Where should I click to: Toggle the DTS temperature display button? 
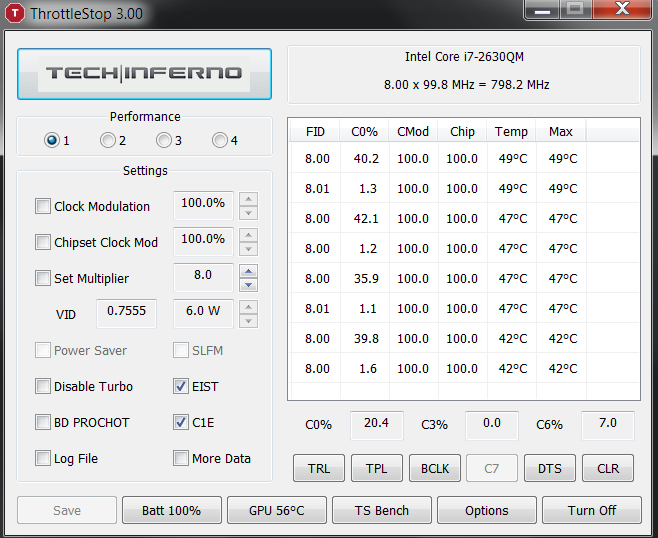tap(550, 468)
